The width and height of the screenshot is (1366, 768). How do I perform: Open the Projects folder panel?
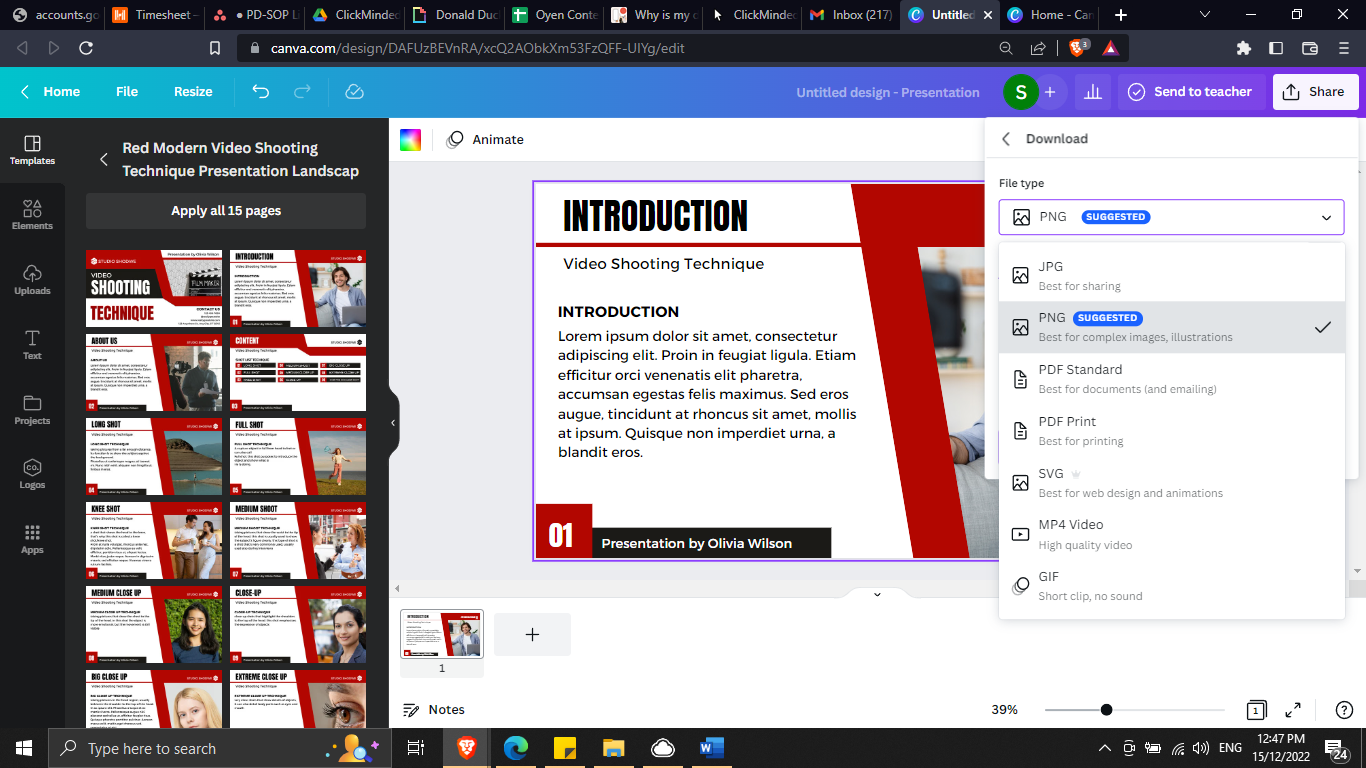pos(32,409)
